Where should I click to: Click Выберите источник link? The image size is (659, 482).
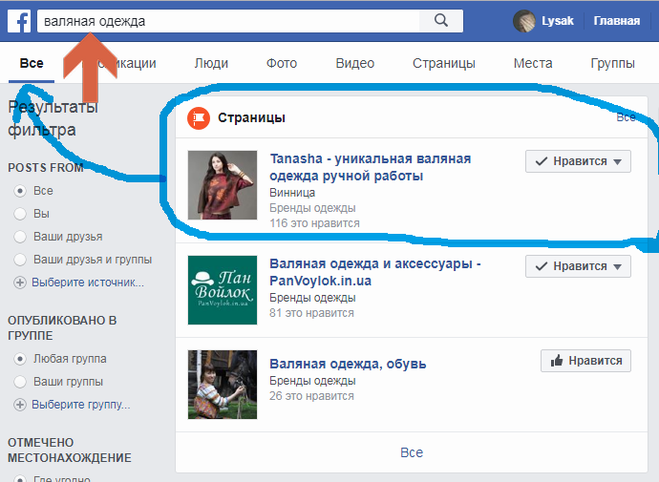pos(88,282)
